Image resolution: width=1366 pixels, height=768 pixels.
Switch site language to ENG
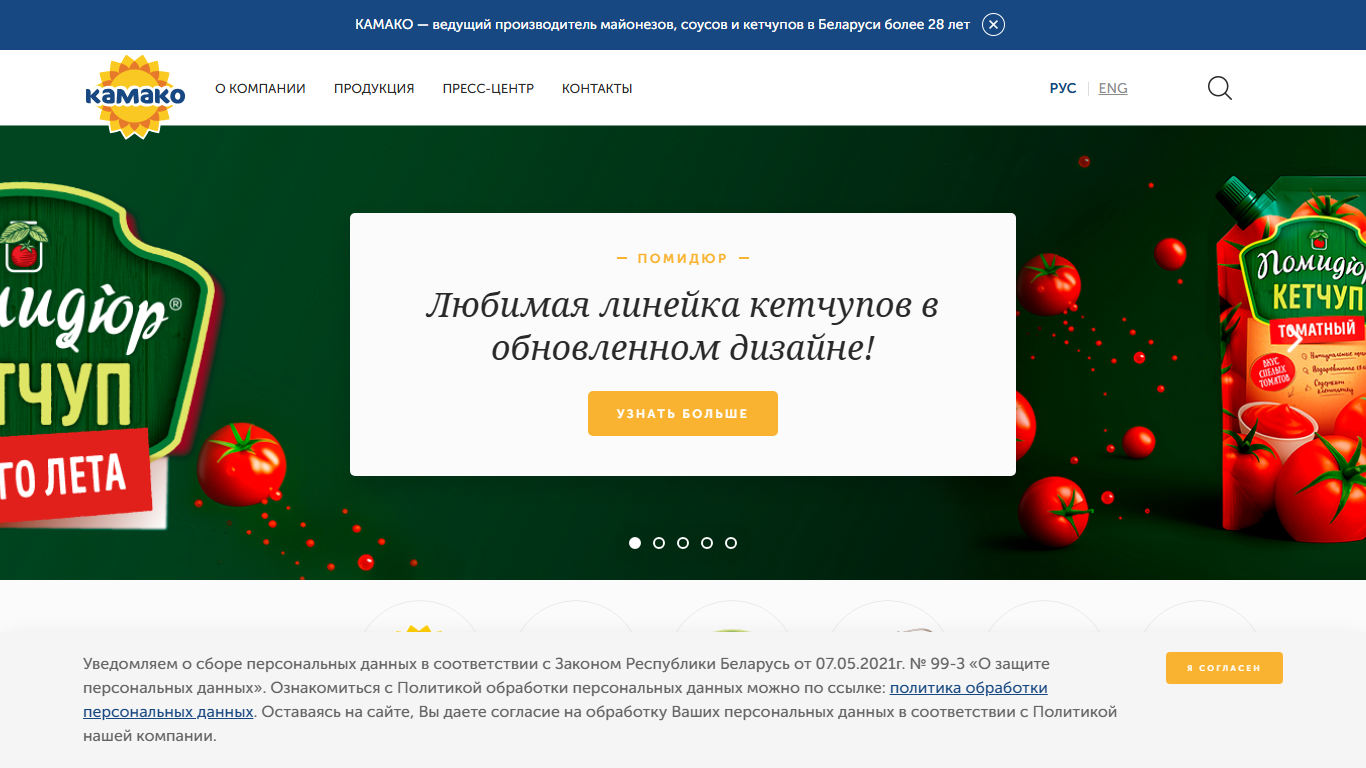coord(1113,88)
